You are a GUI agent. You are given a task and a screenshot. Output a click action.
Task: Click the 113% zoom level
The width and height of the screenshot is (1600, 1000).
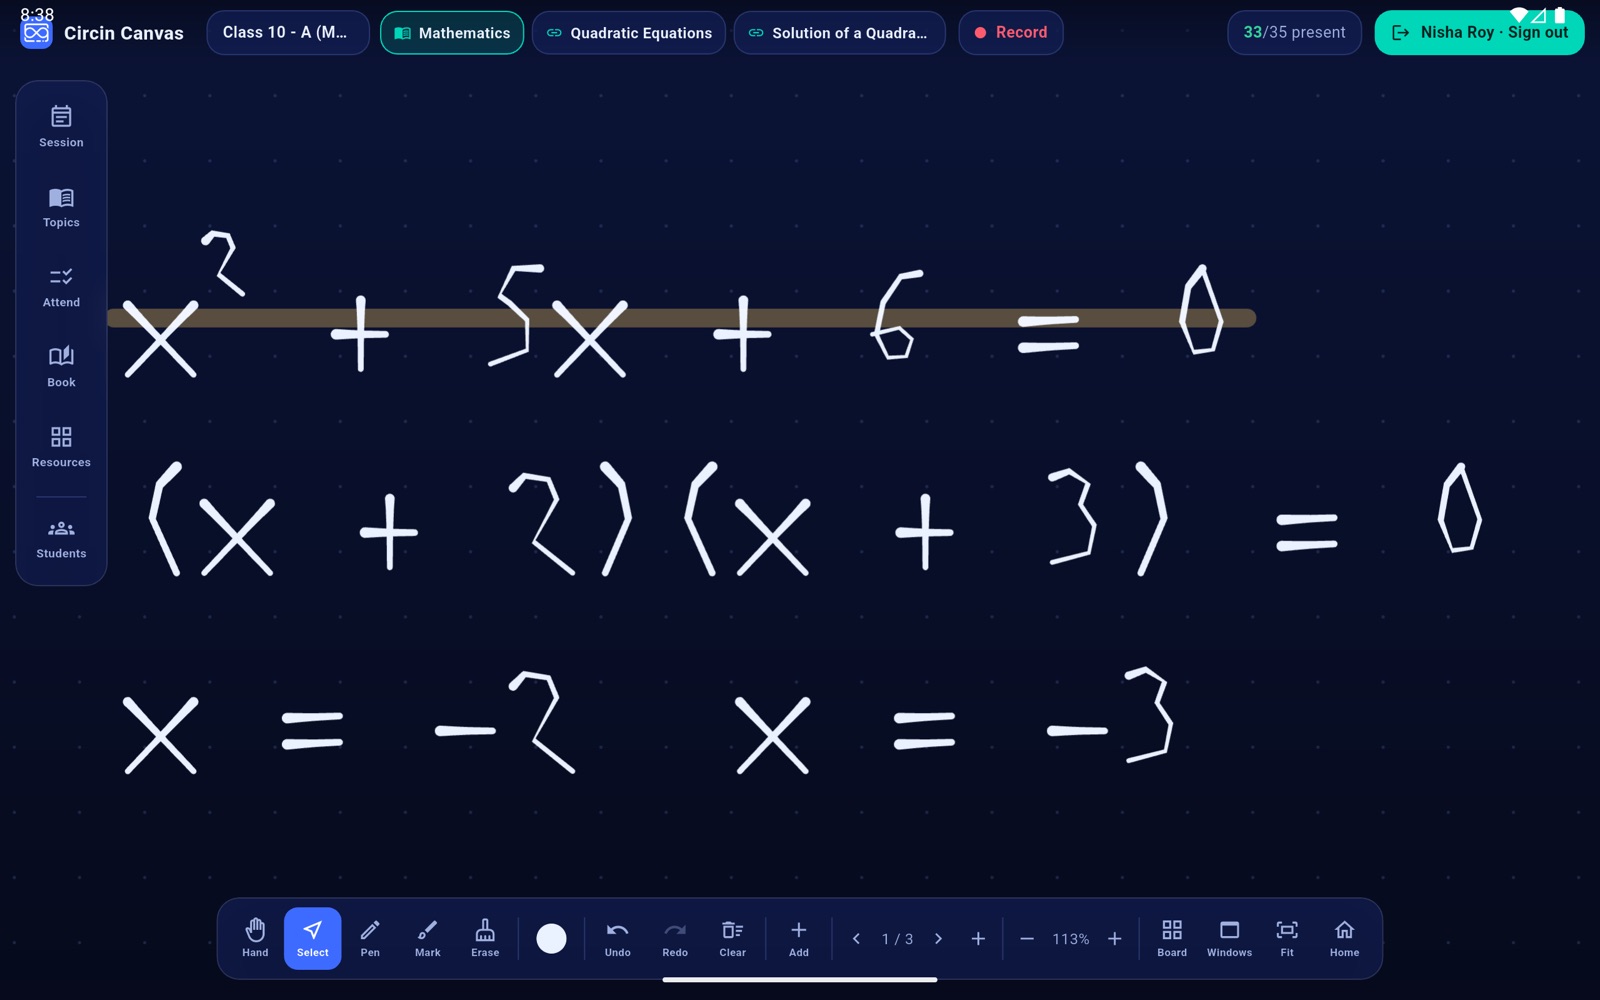pyautogui.click(x=1071, y=939)
